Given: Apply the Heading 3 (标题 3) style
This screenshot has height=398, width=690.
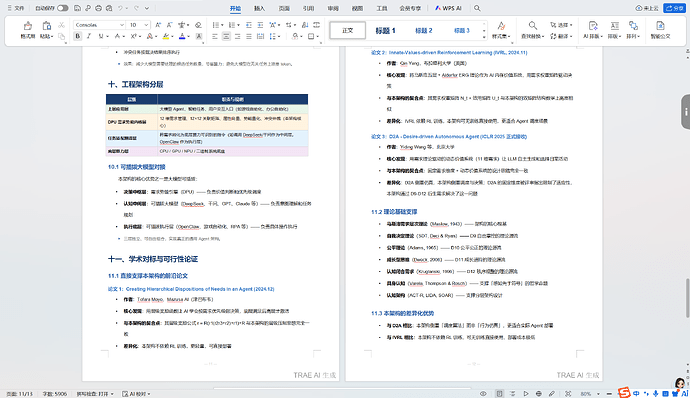Looking at the screenshot, I should pyautogui.click(x=462, y=30).
